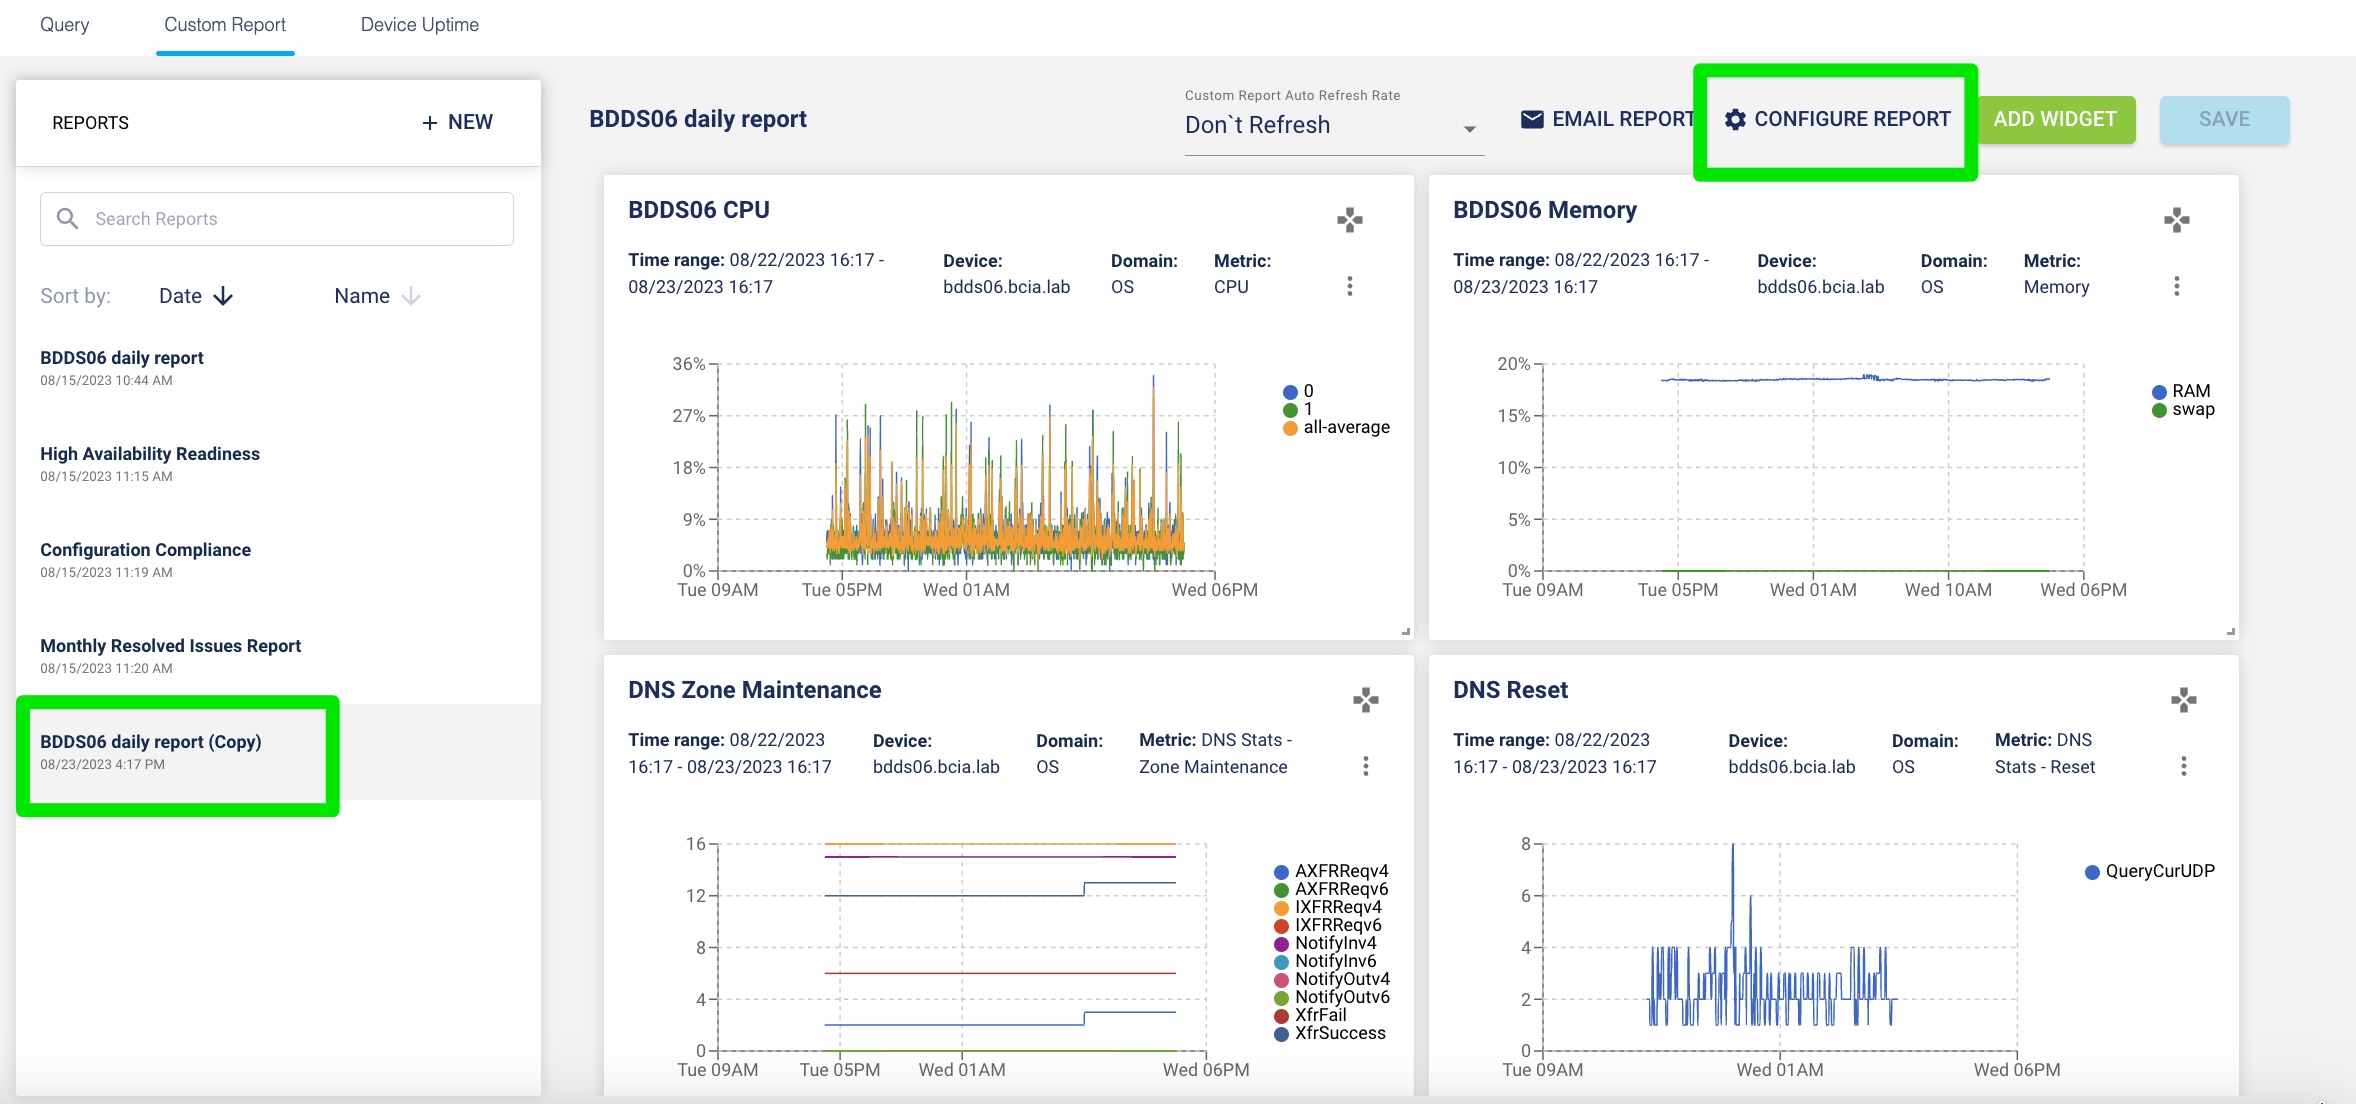Open three-dot menu on BDDS06 CPU widget
The image size is (2356, 1104).
pyautogui.click(x=1350, y=286)
